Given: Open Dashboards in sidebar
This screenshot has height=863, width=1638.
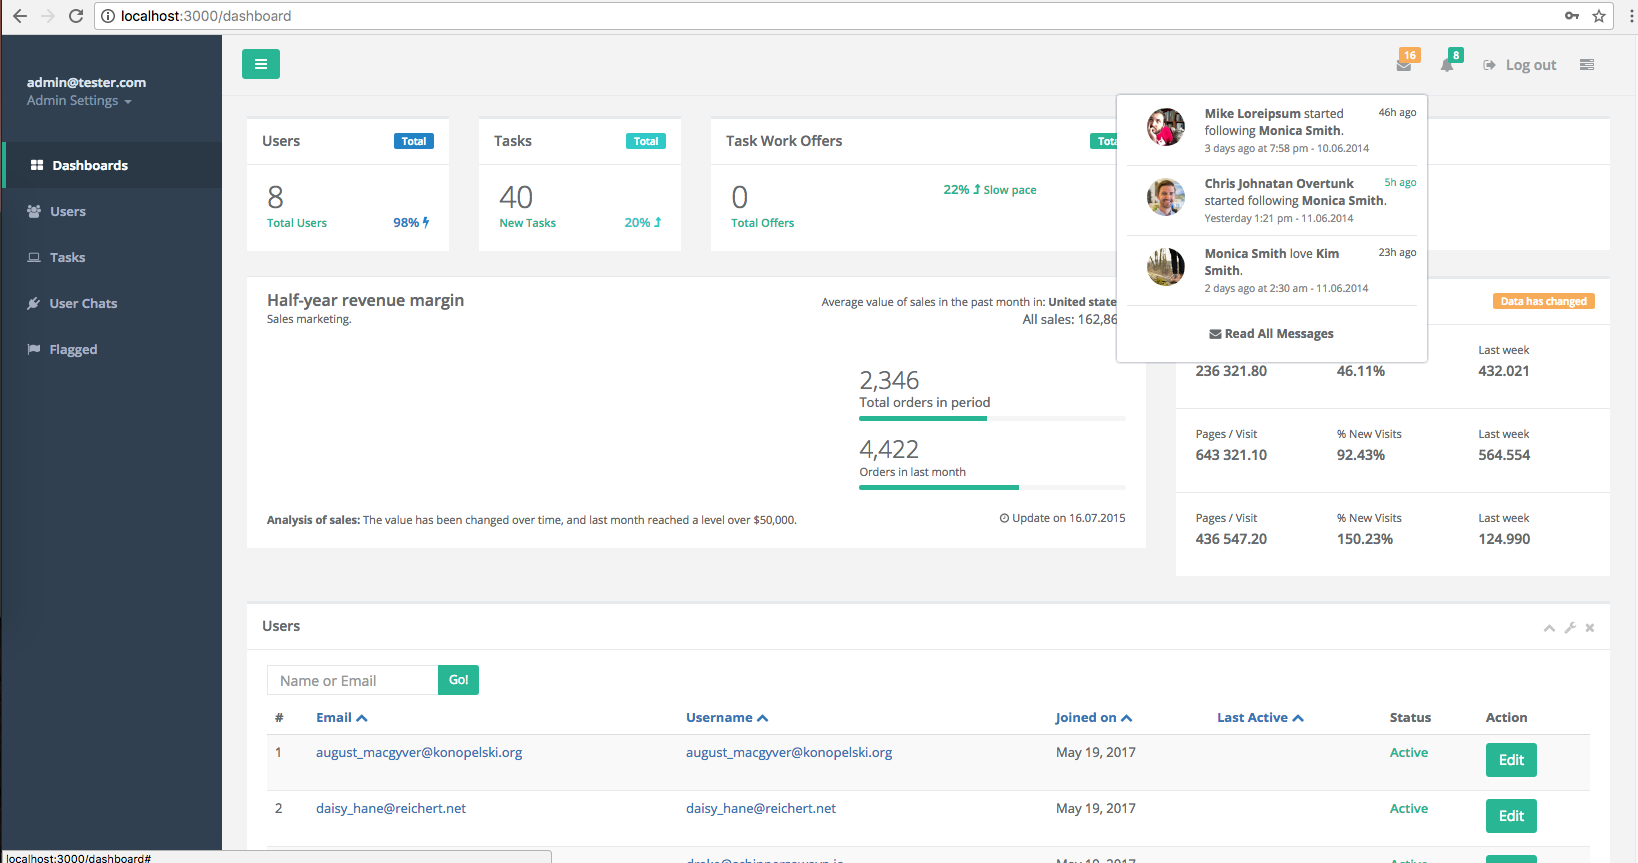Looking at the screenshot, I should (112, 165).
